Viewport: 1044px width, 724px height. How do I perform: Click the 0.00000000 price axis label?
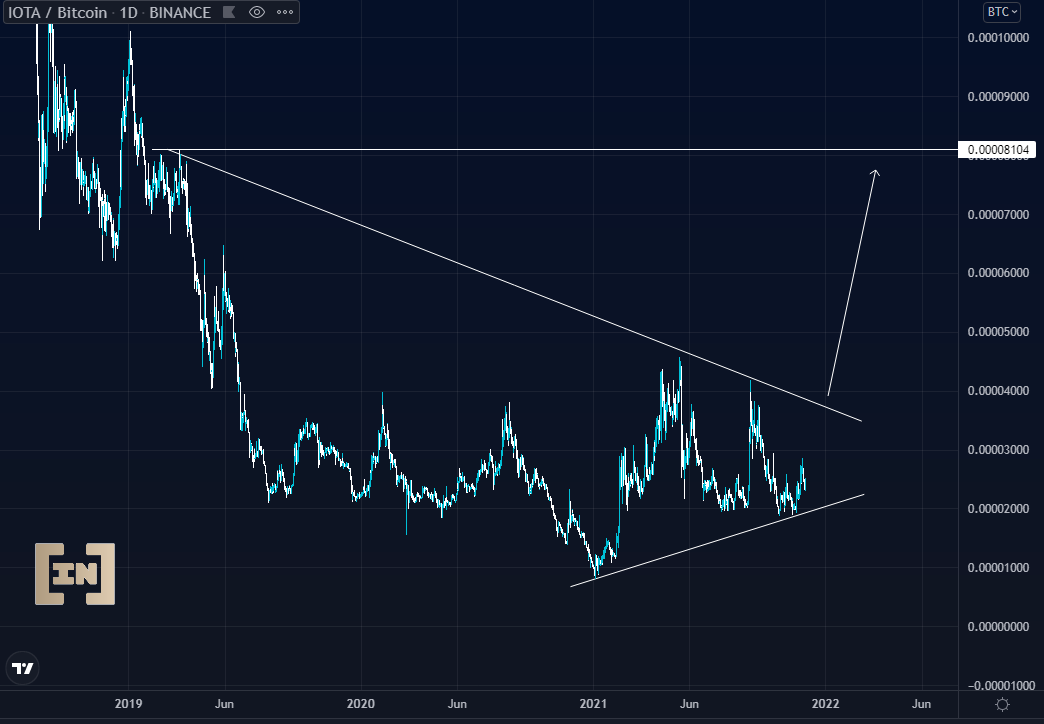tap(997, 626)
